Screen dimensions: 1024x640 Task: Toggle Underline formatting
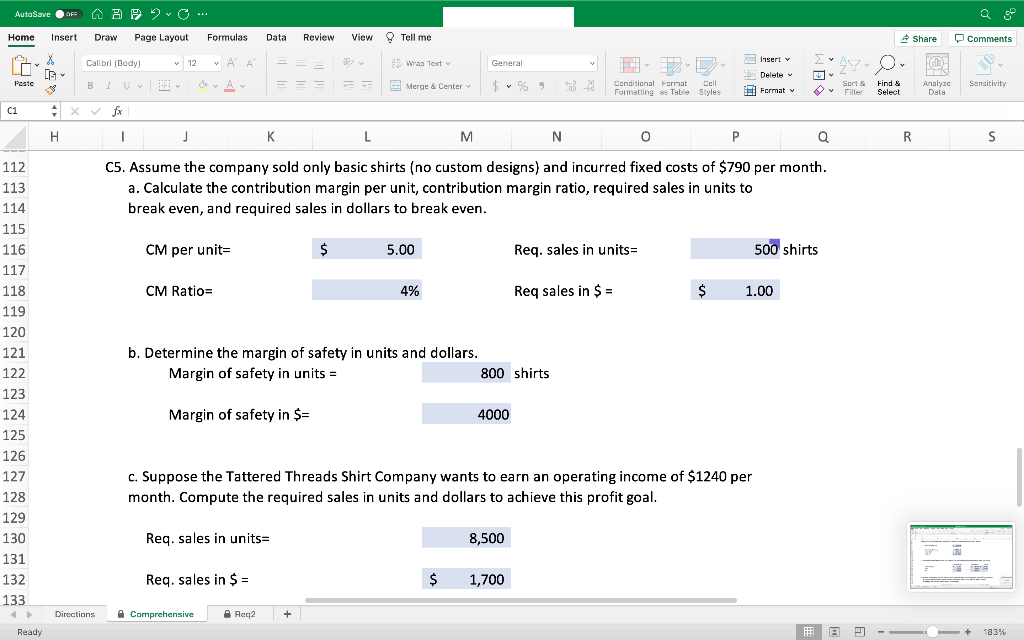[126, 86]
